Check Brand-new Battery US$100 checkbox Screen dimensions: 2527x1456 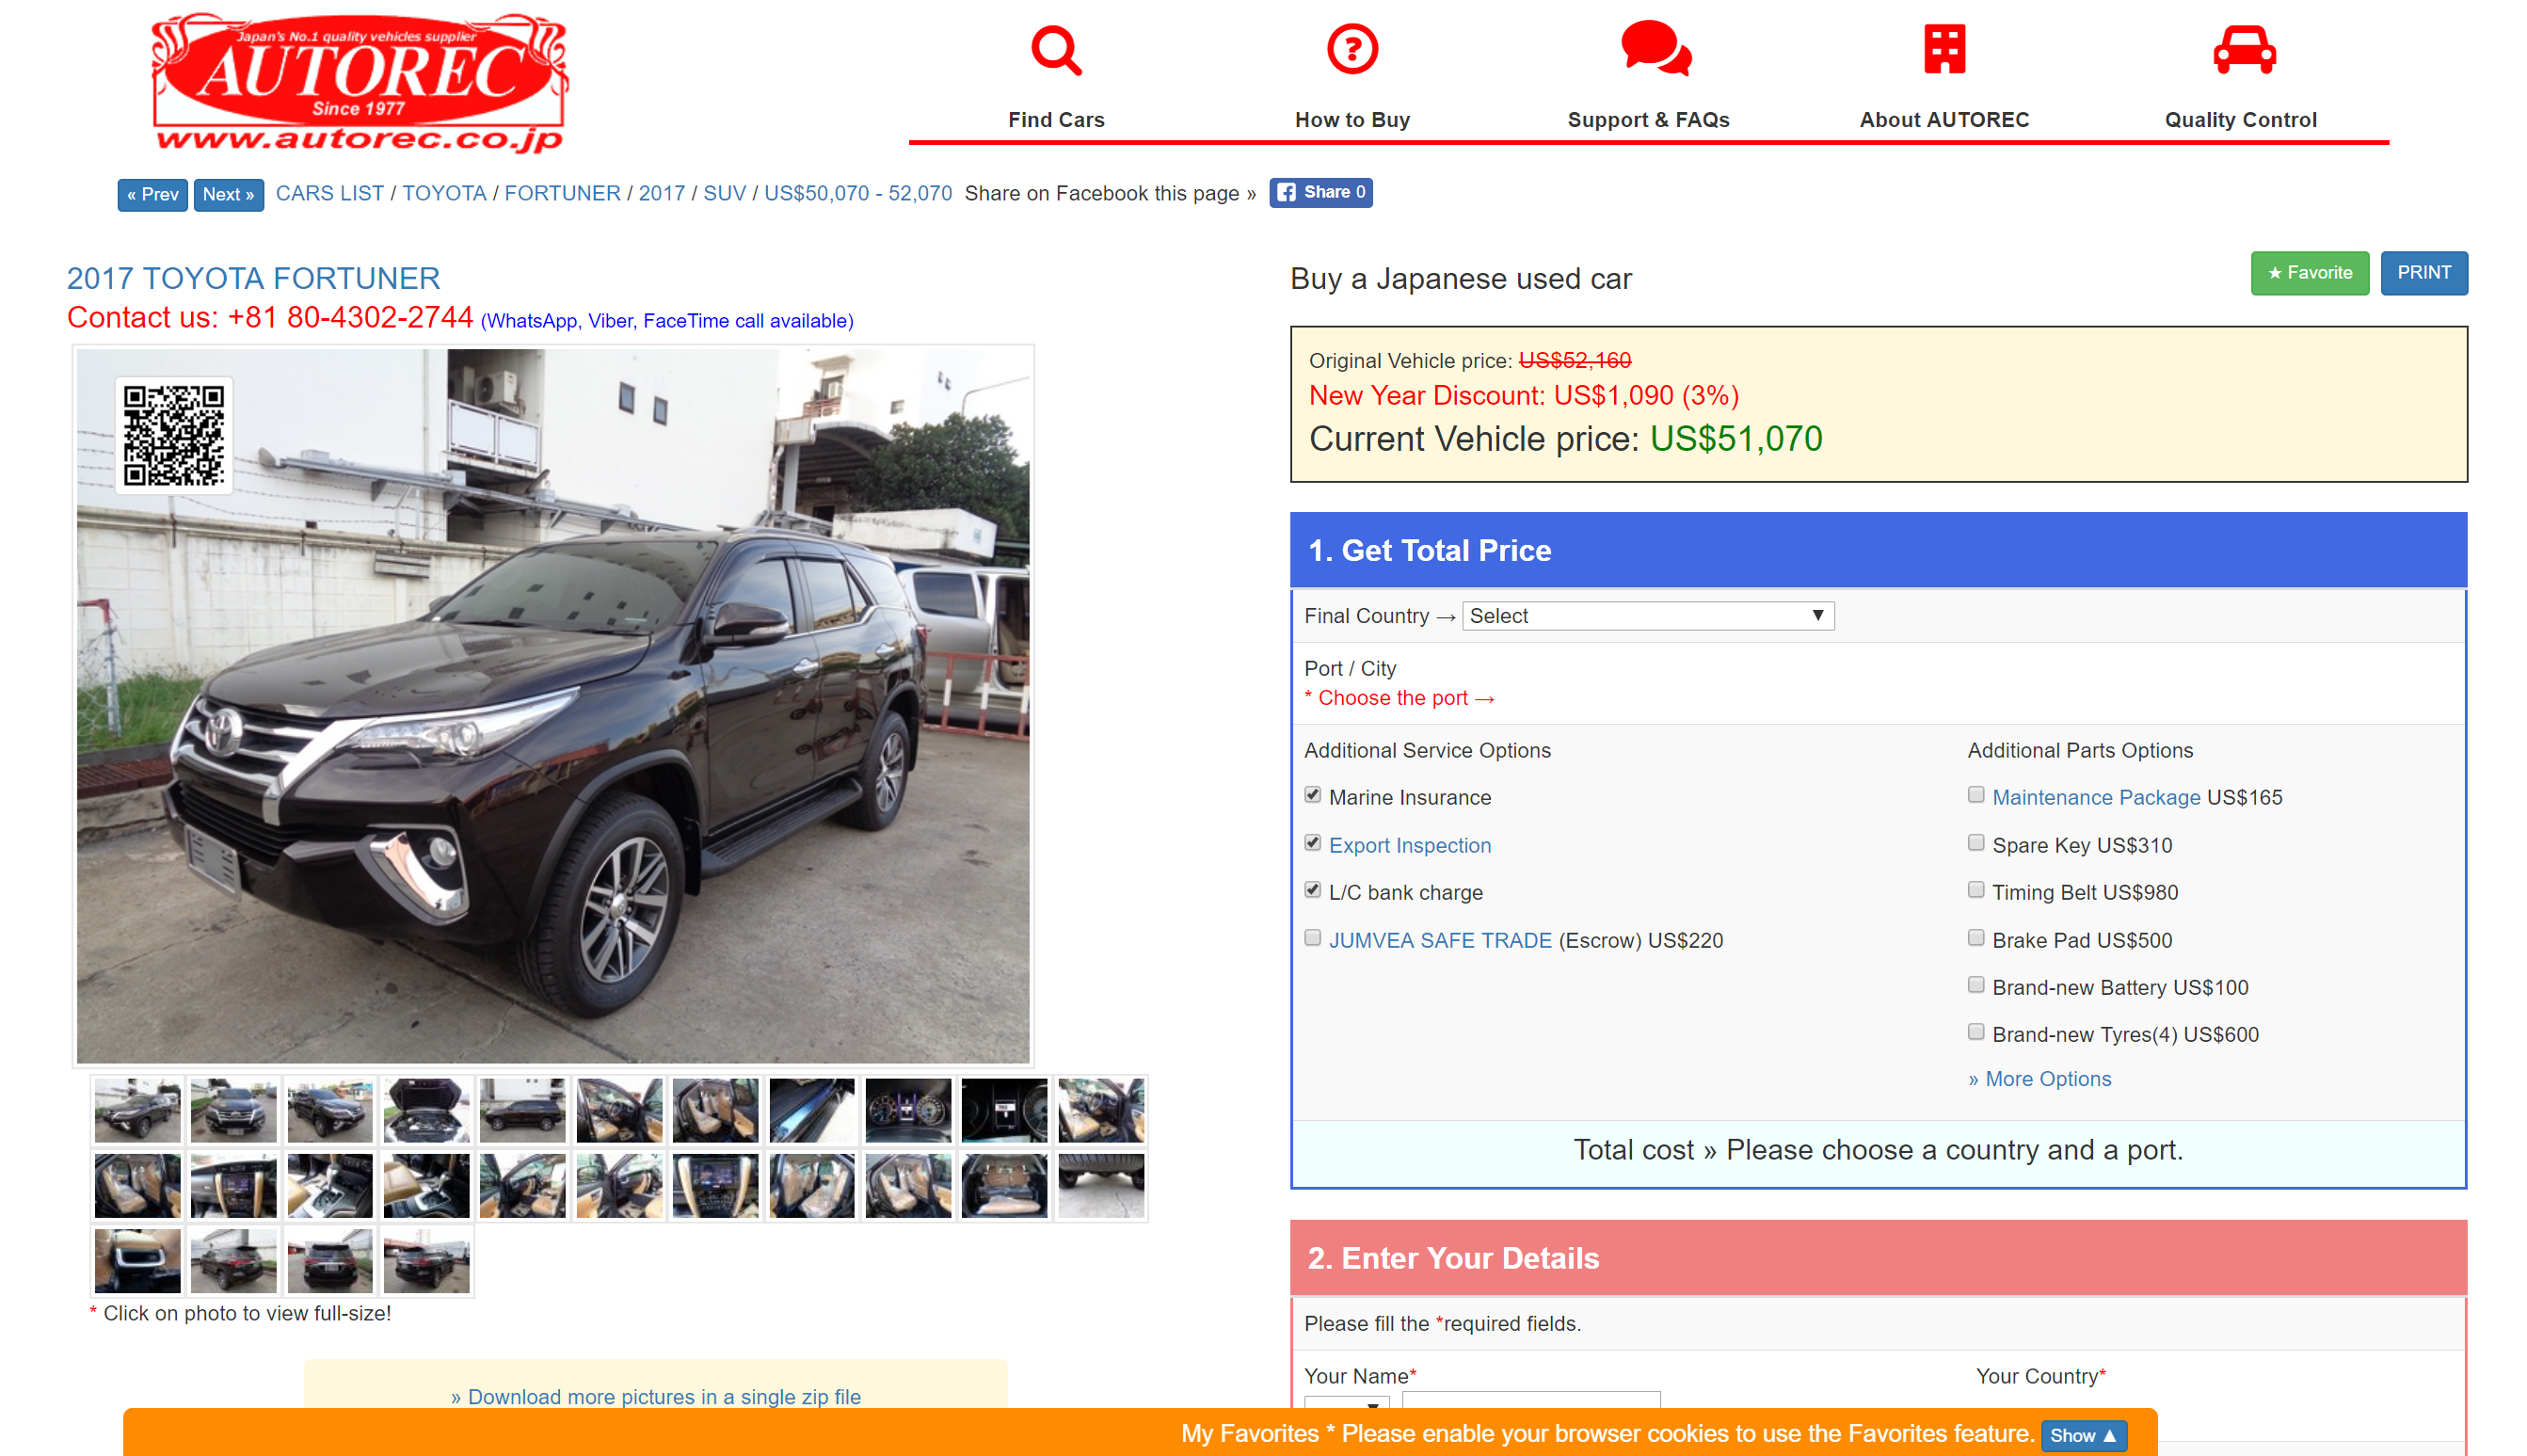click(1975, 985)
